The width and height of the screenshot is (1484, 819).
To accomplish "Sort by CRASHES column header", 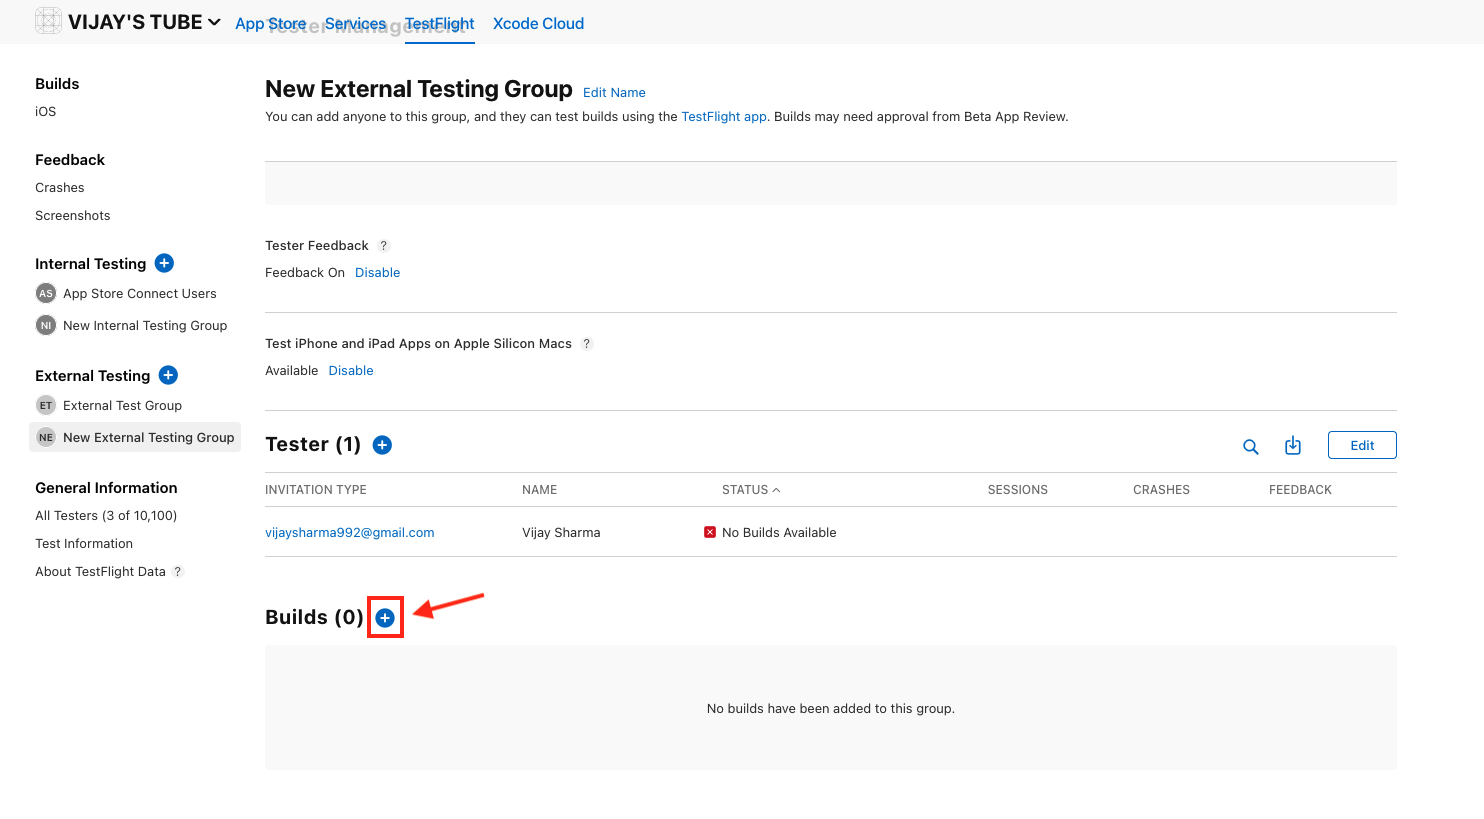I will coord(1161,489).
